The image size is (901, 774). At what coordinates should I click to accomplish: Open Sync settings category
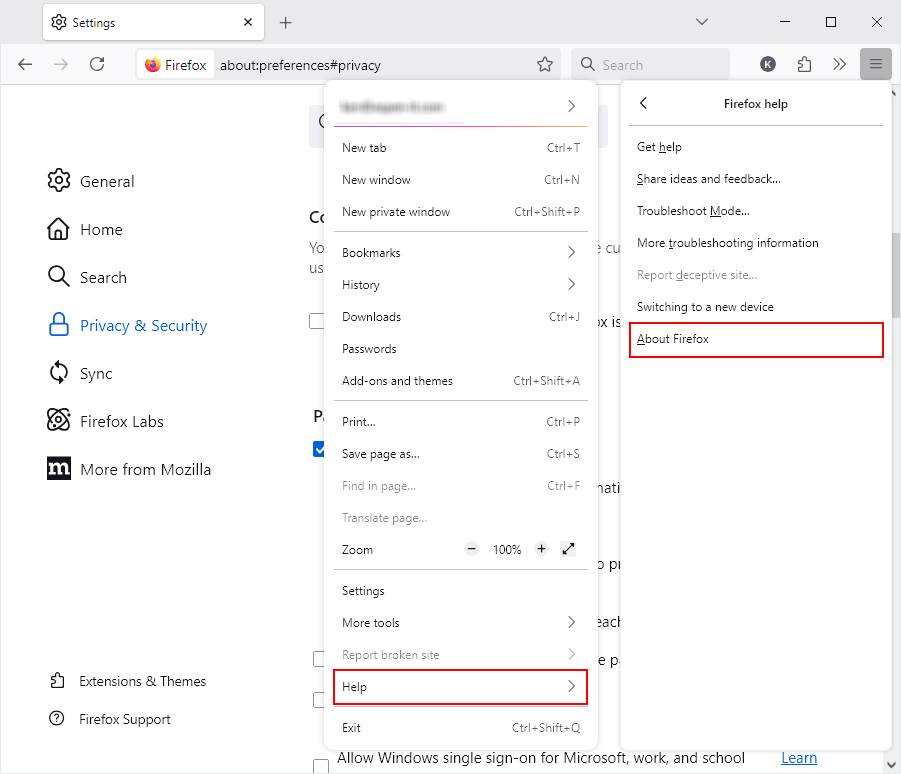[x=80, y=373]
